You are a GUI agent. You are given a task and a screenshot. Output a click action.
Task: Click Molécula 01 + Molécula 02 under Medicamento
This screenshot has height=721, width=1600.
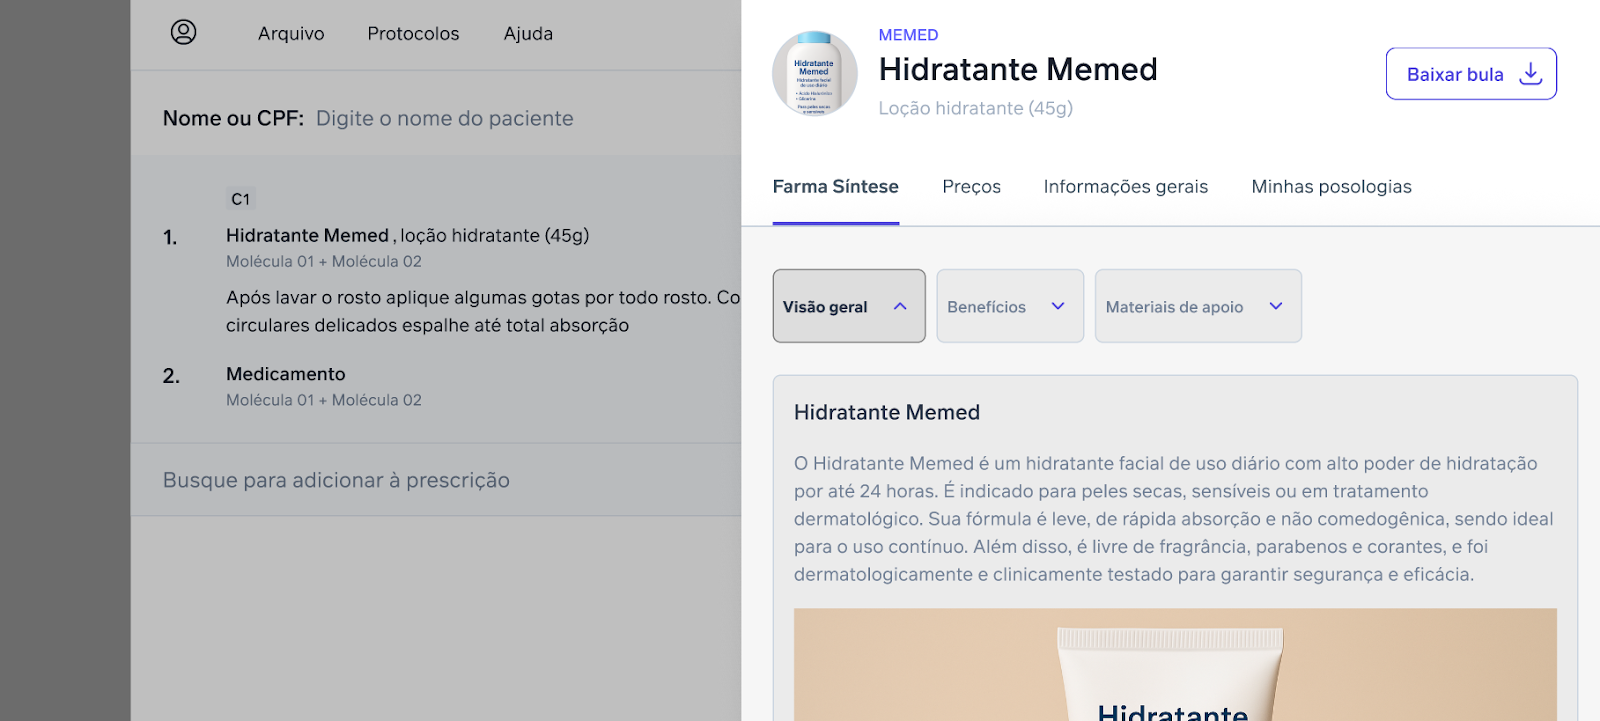click(x=324, y=400)
